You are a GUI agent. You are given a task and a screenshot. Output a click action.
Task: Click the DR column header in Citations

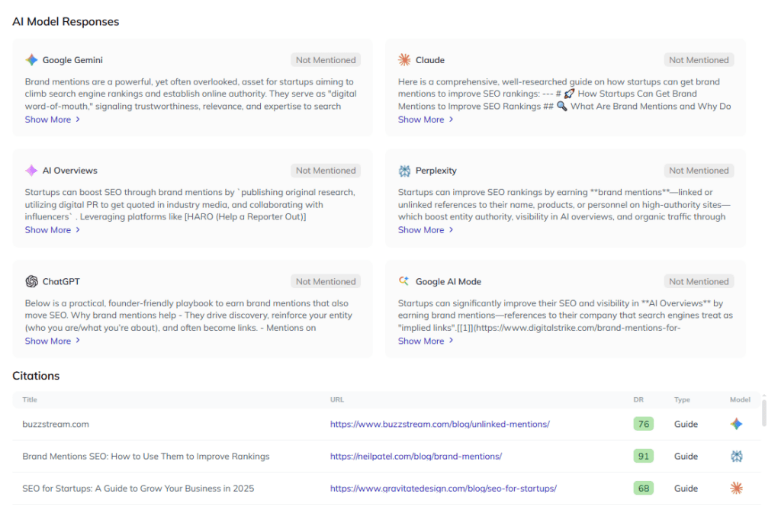point(638,400)
